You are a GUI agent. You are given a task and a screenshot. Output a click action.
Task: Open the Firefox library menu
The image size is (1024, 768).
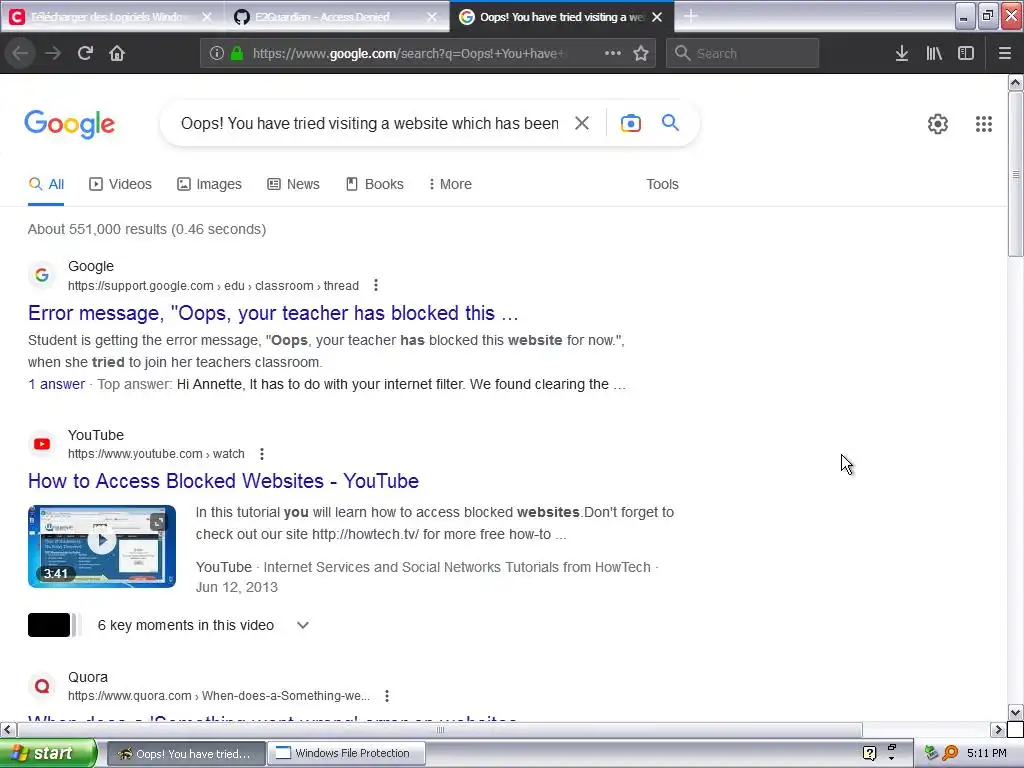coord(934,53)
